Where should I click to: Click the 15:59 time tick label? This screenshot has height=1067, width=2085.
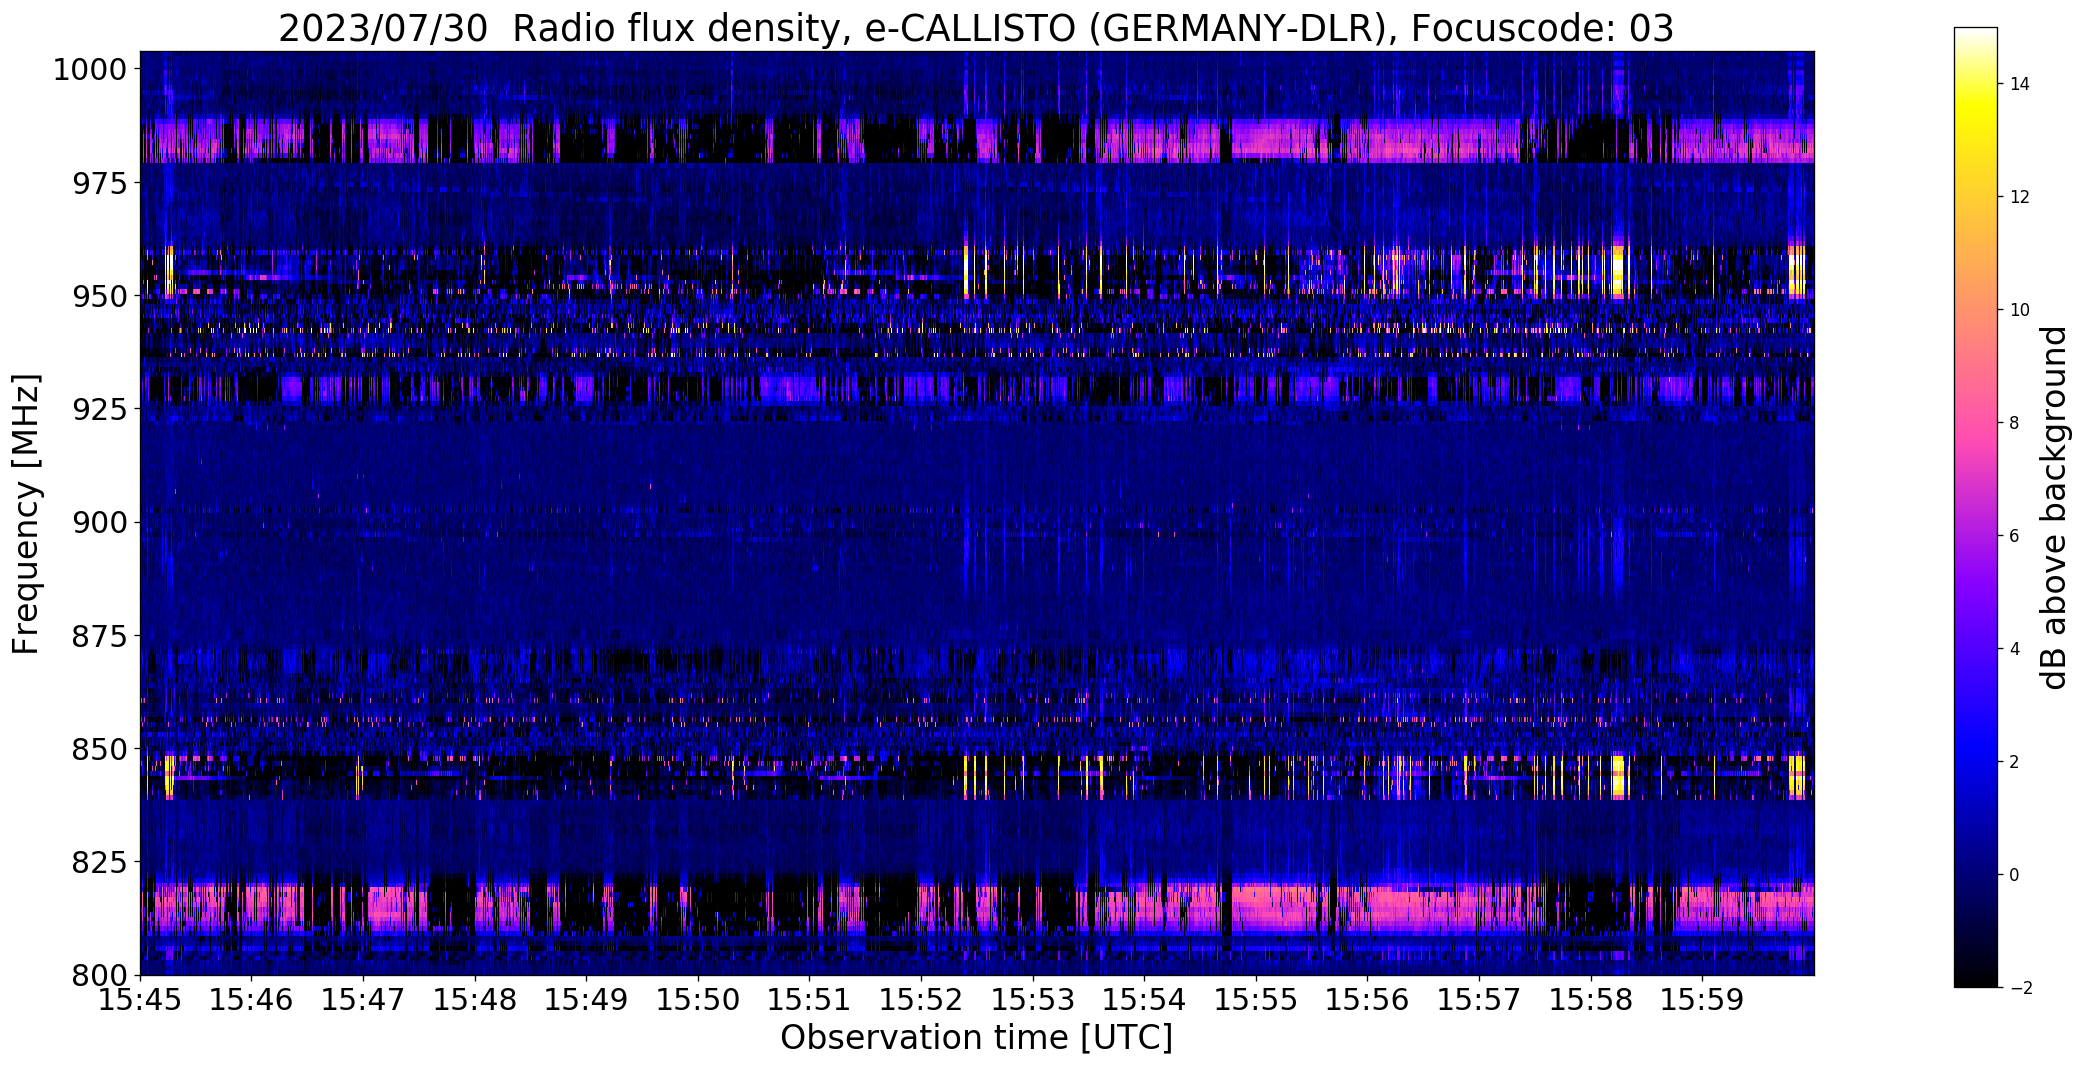tap(1703, 999)
